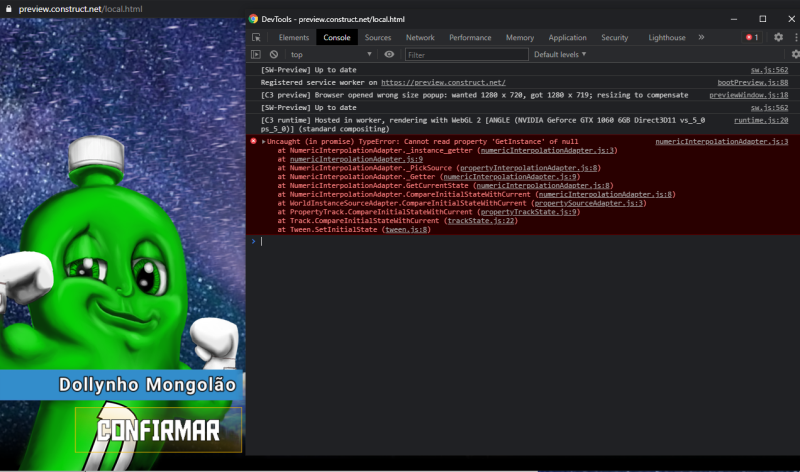The image size is (800, 472).
Task: Click the live expression eye icon
Action: (389, 54)
